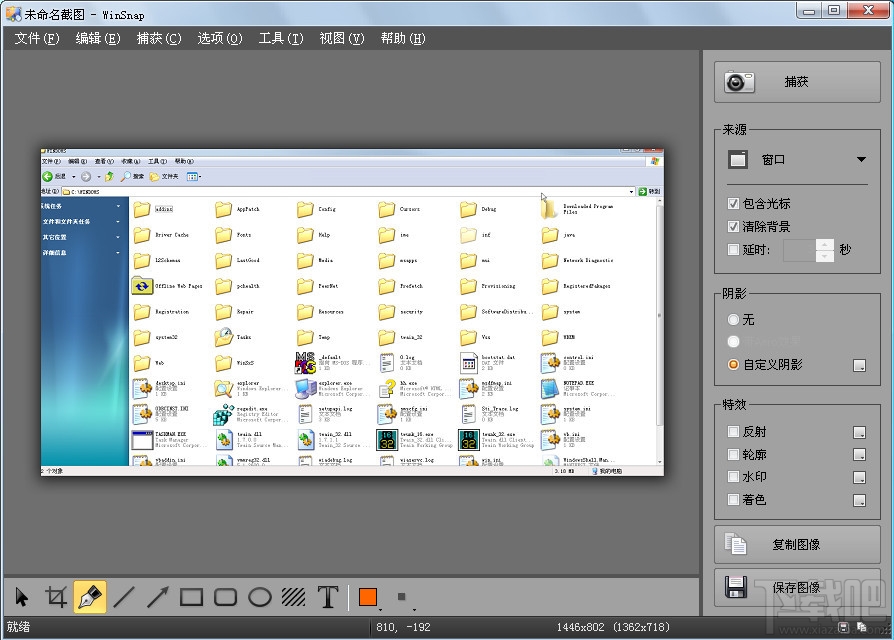Select the Ellipse shape tool
Screen dimensions: 894x640
click(x=260, y=598)
